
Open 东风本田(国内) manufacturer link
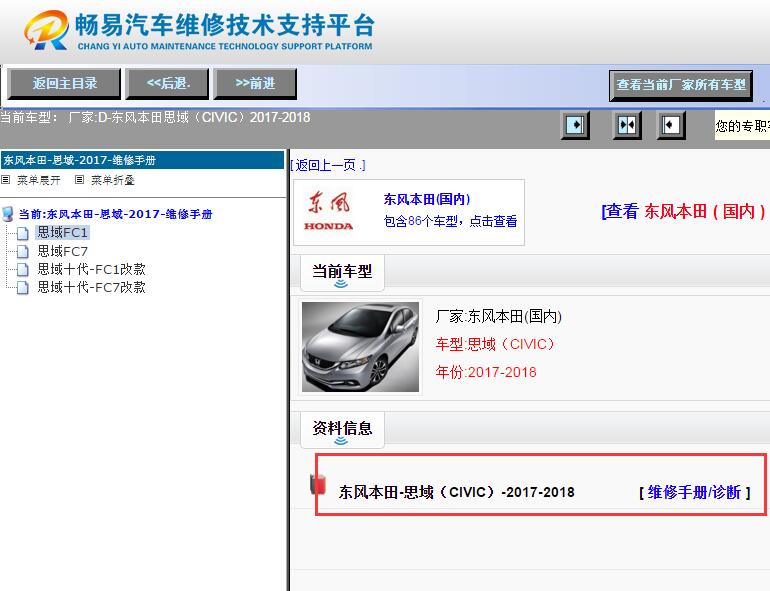pos(427,199)
